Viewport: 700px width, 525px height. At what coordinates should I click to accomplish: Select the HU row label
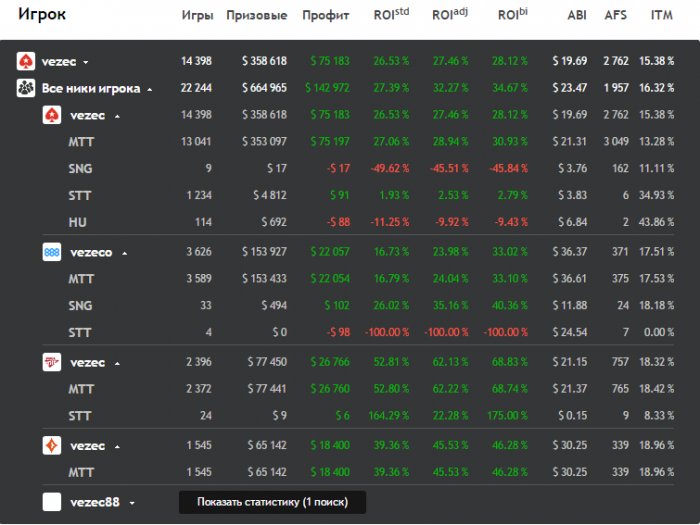coord(76,220)
